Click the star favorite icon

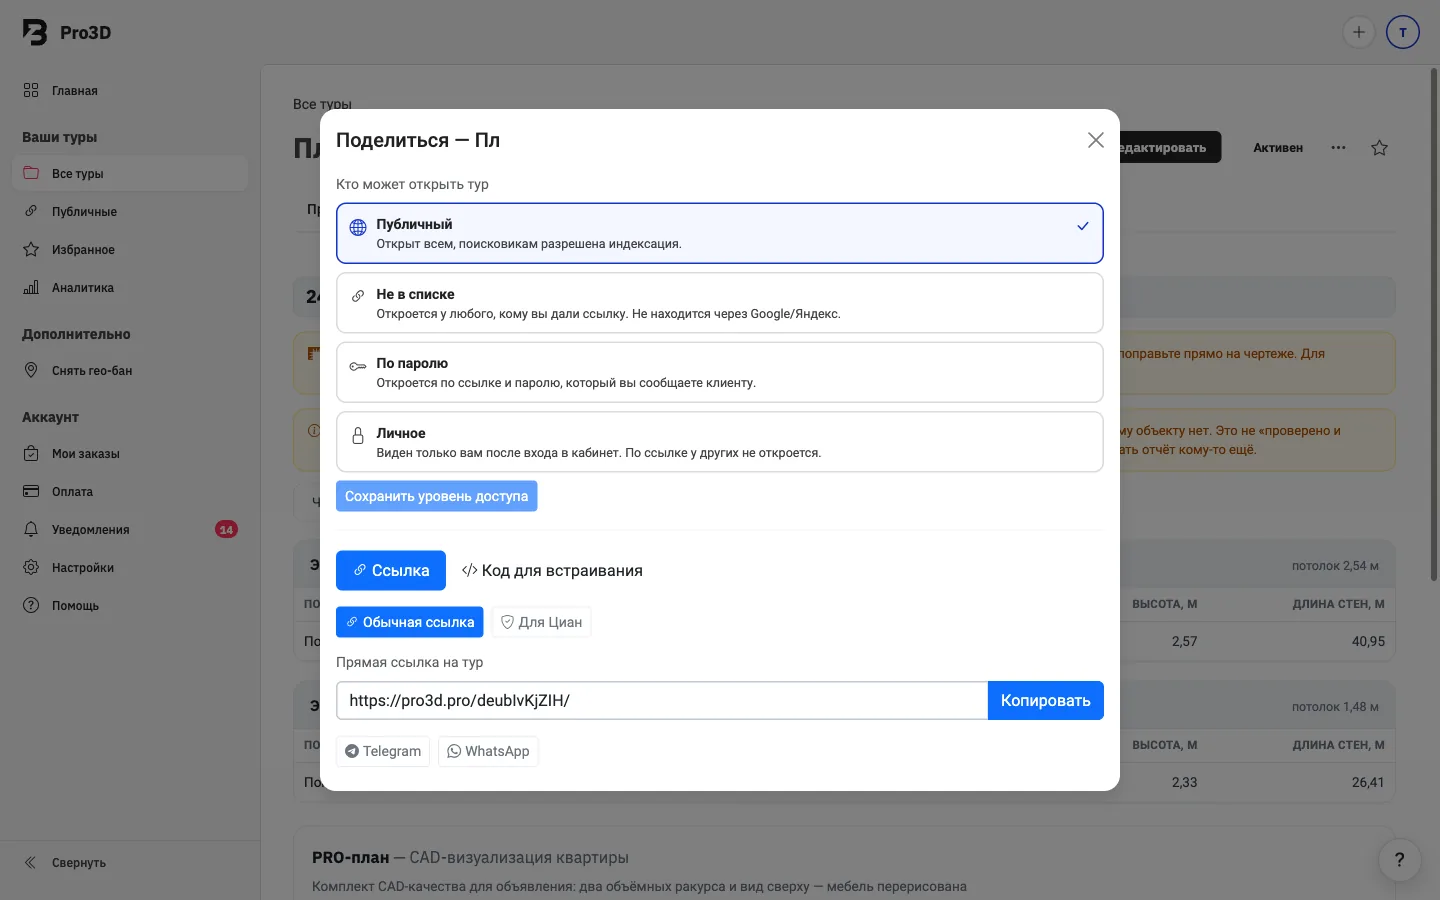click(1380, 148)
